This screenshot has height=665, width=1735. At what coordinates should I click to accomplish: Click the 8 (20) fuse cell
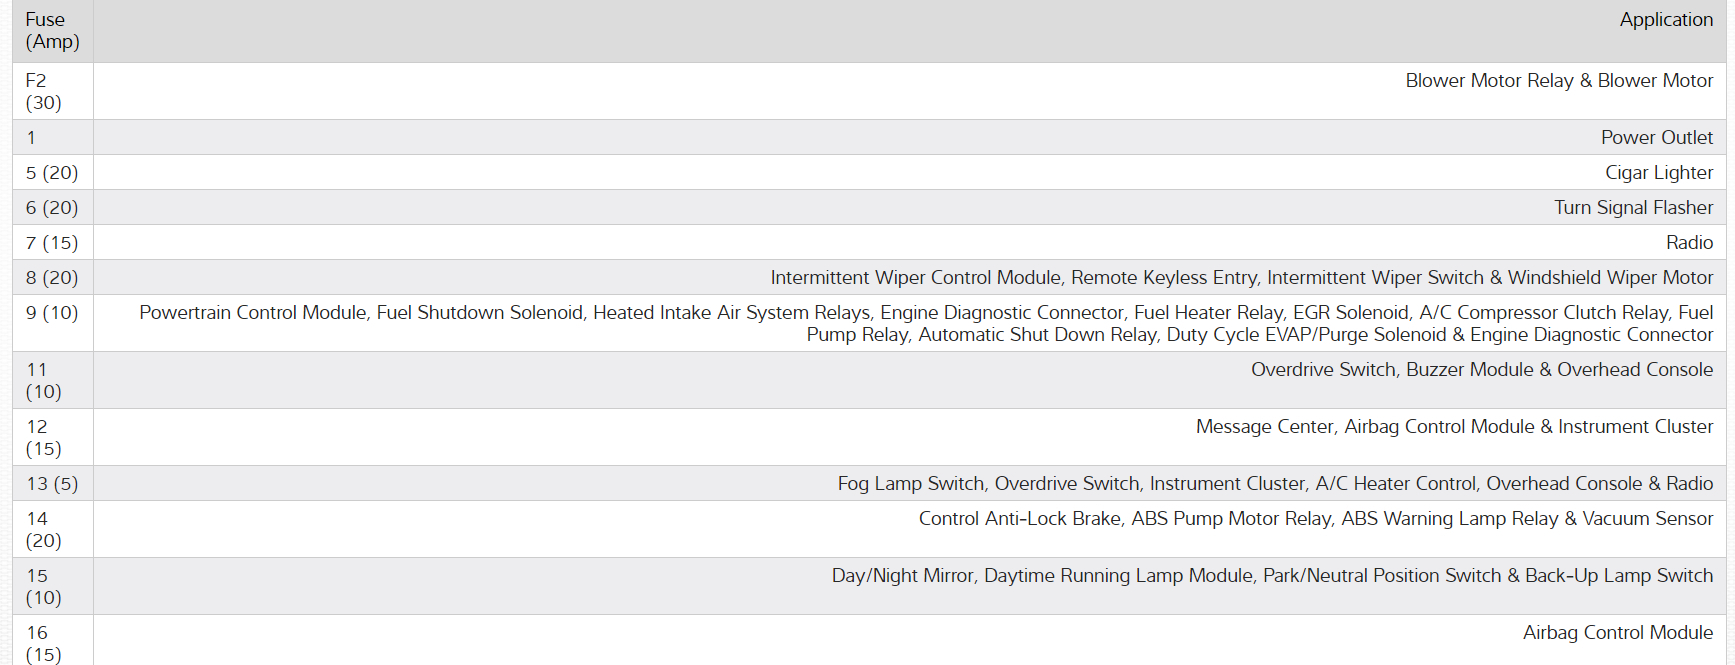[52, 278]
